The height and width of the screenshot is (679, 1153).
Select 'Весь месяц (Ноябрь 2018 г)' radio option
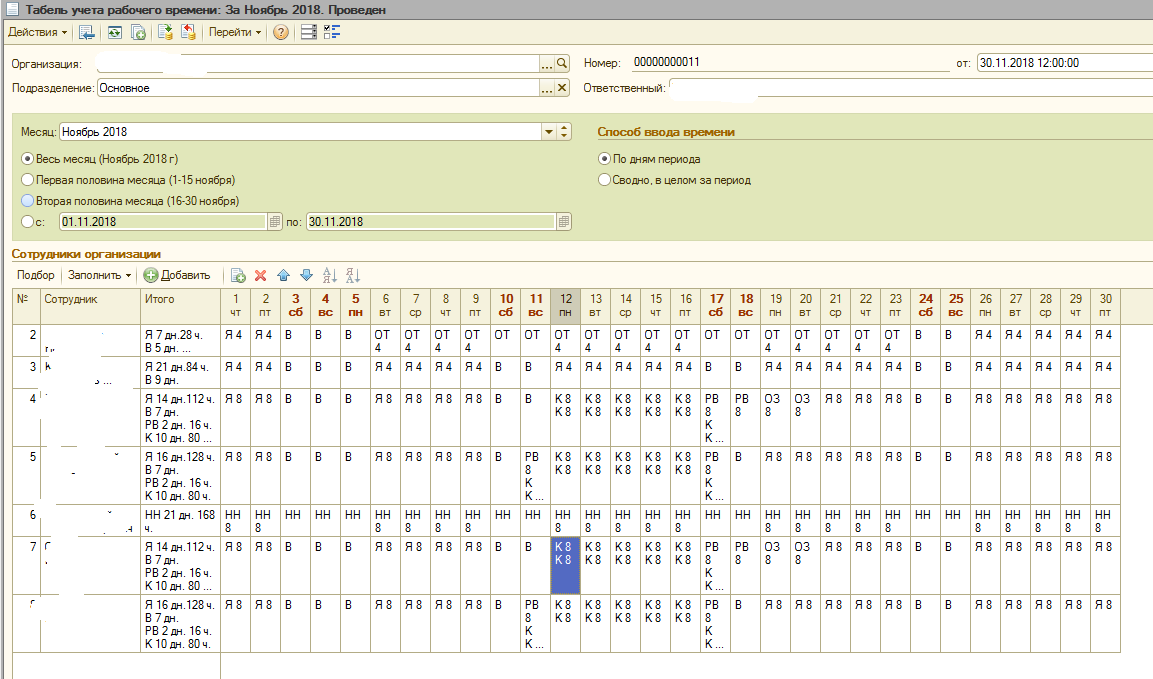(x=27, y=159)
